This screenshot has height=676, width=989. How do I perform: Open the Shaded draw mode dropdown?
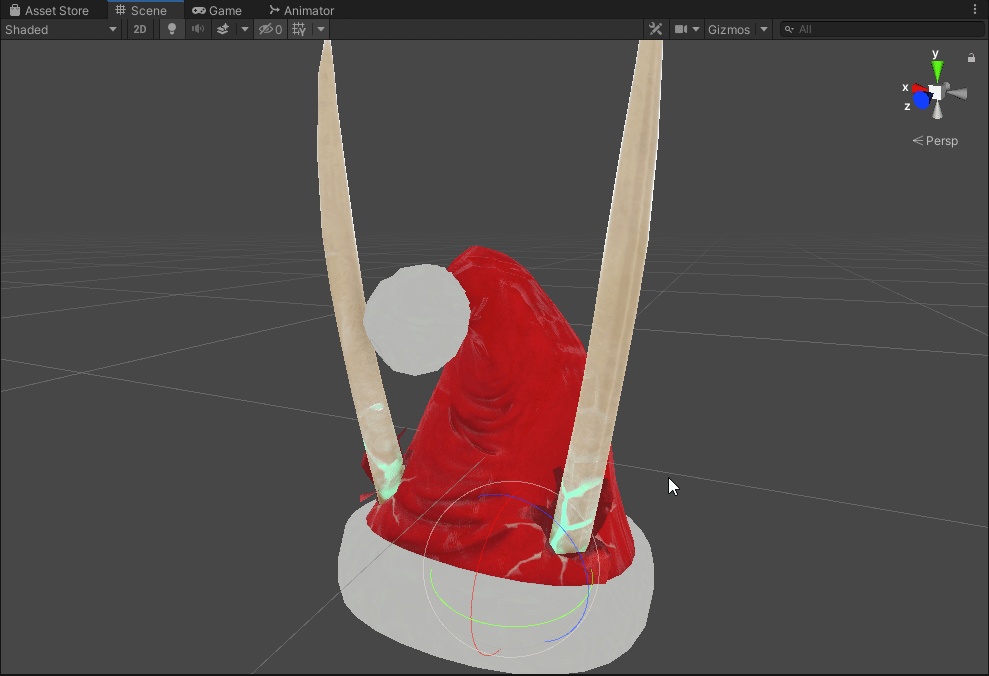click(60, 29)
